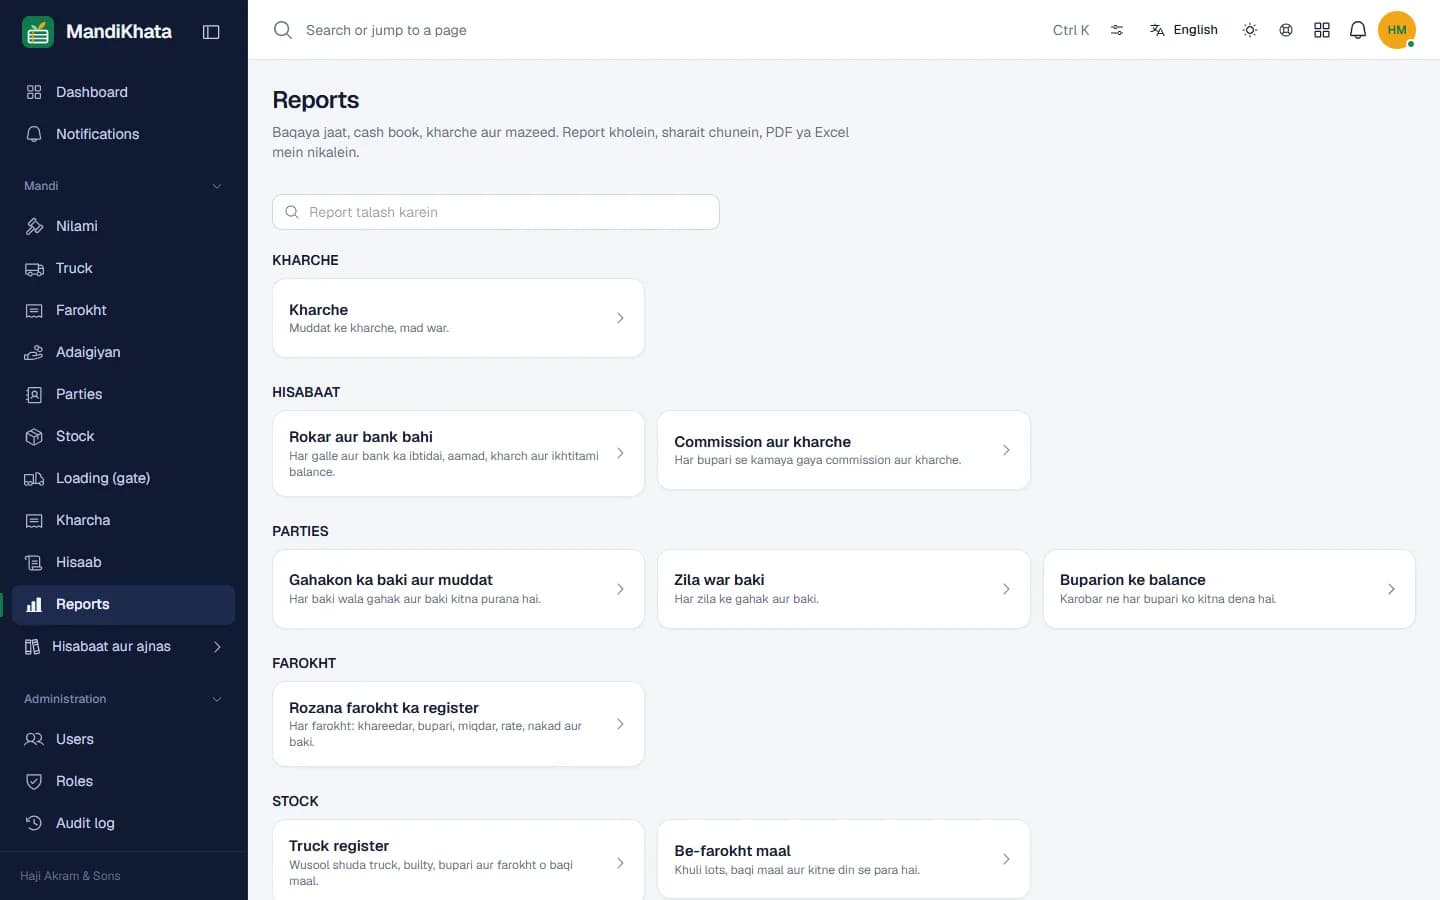This screenshot has width=1440, height=900.
Task: Open the apps grid icon
Action: pyautogui.click(x=1322, y=30)
